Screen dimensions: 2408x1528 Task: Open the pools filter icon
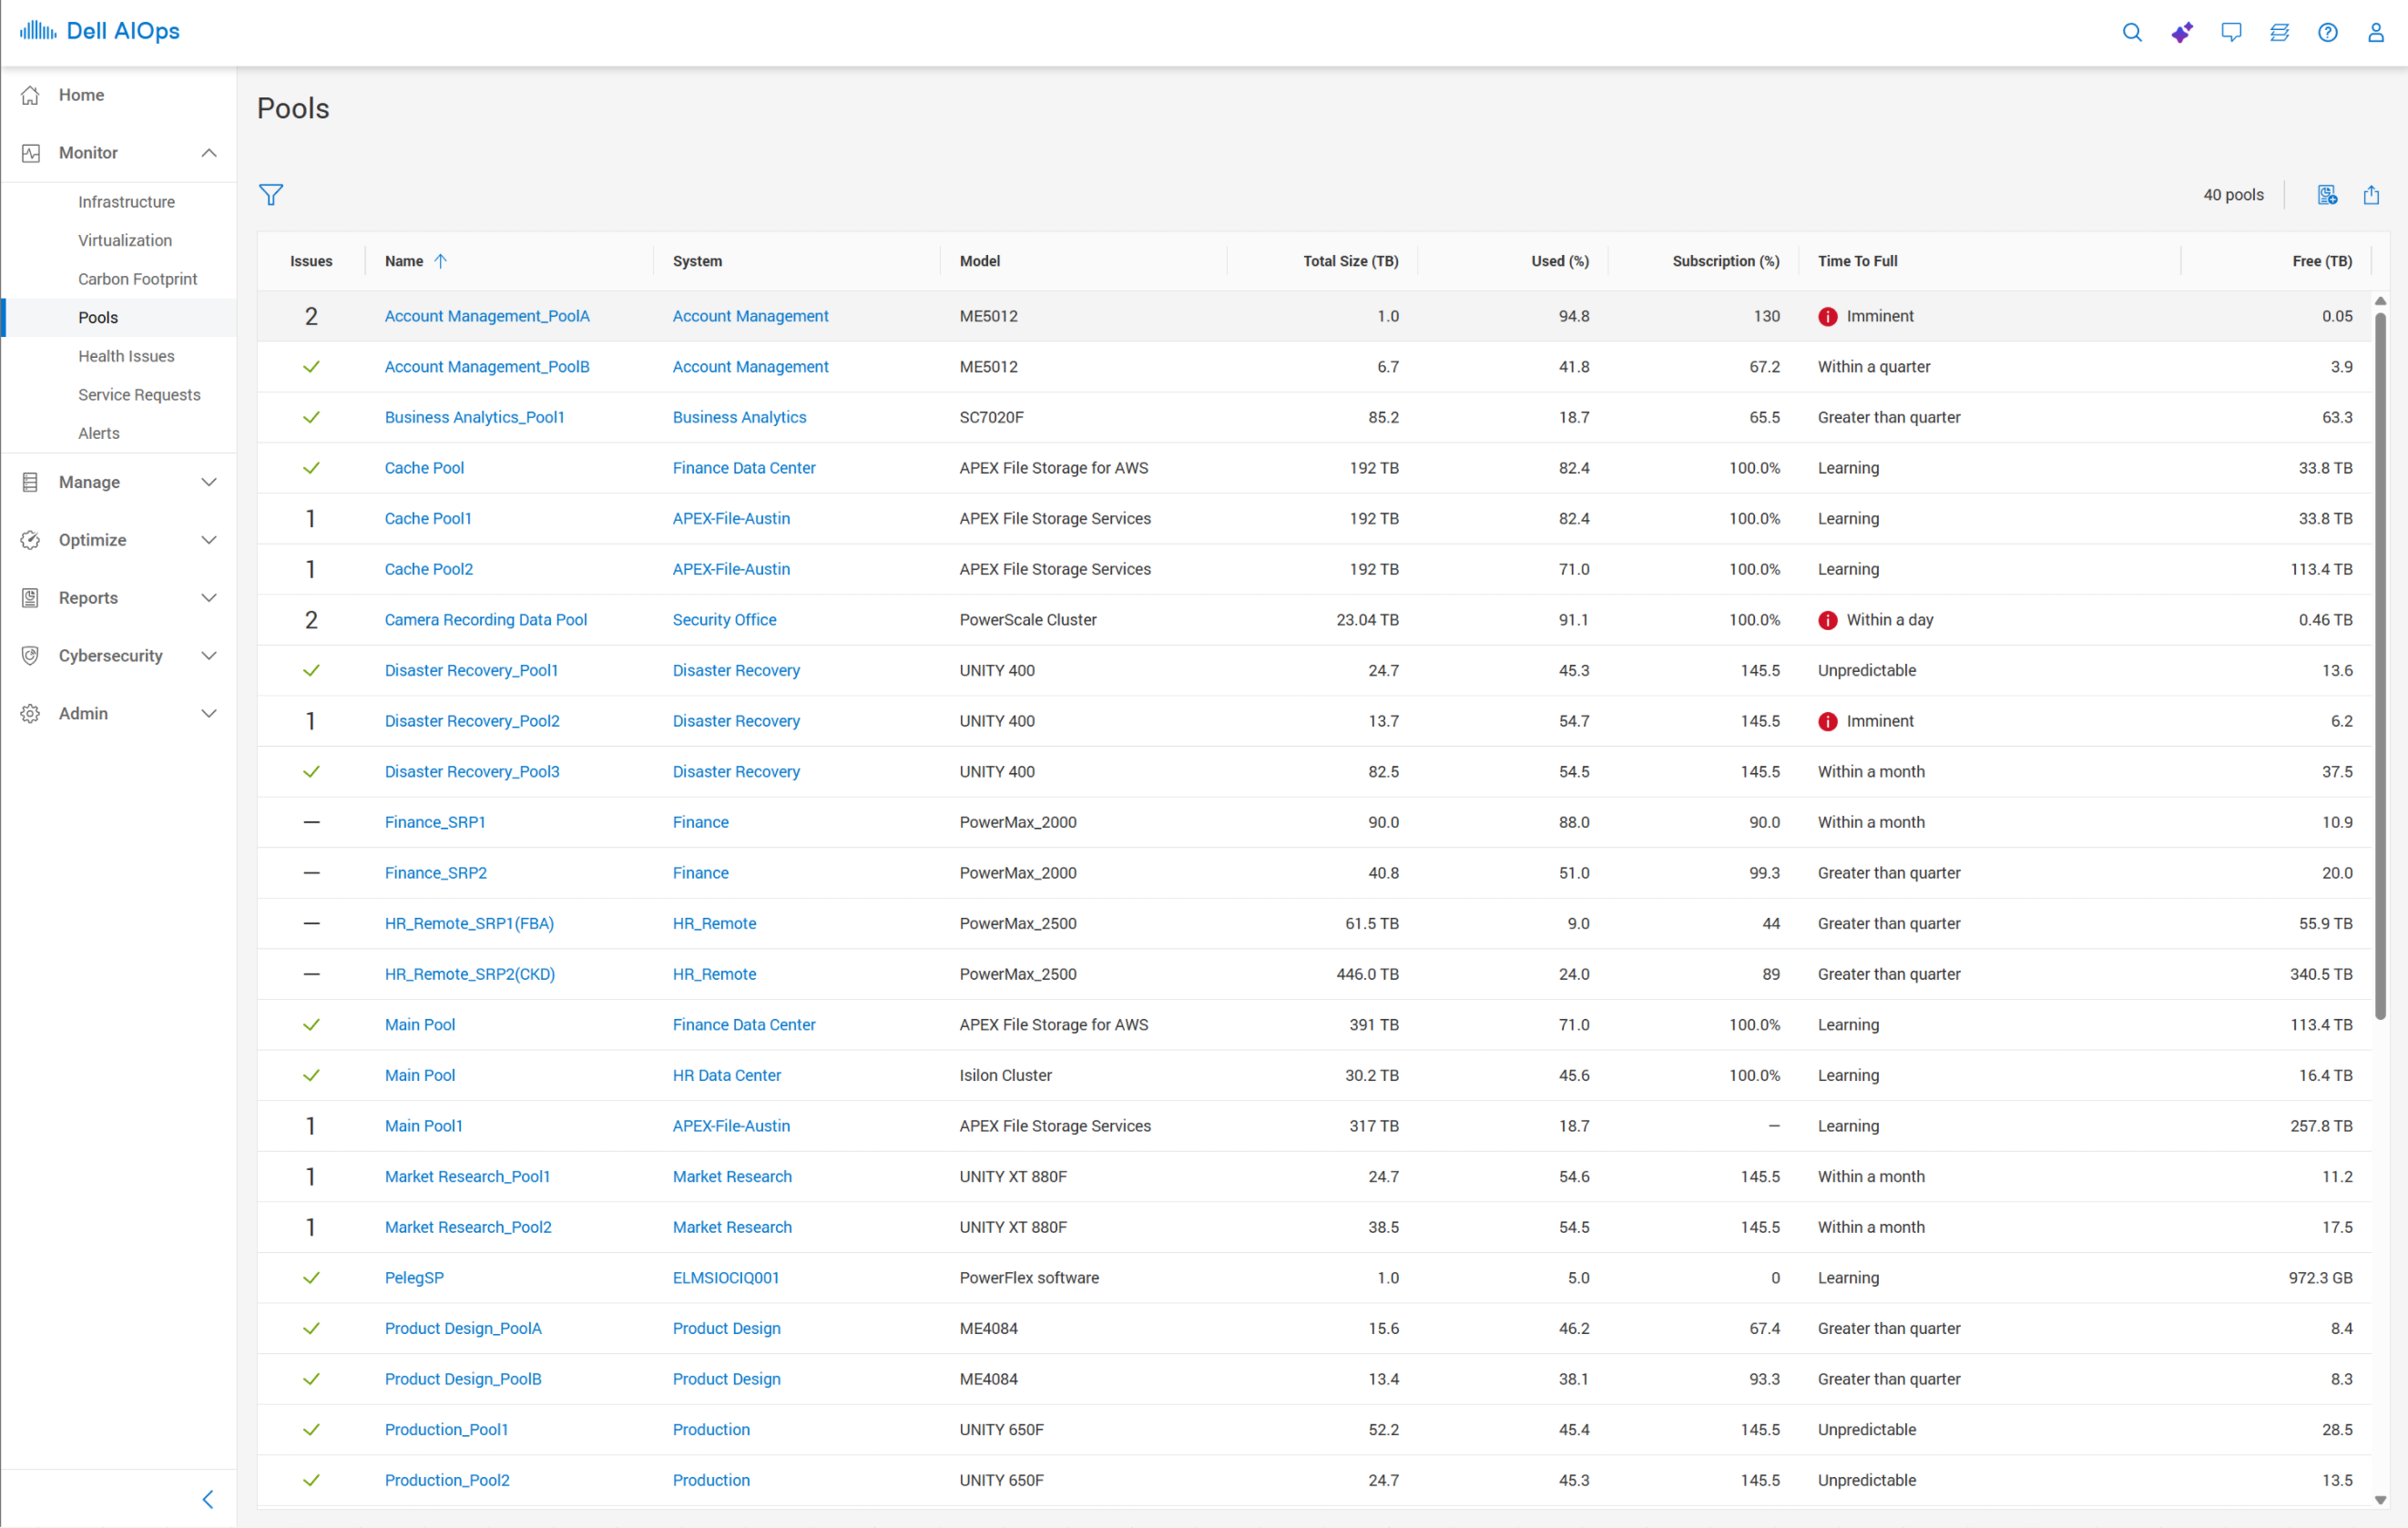pos(271,195)
